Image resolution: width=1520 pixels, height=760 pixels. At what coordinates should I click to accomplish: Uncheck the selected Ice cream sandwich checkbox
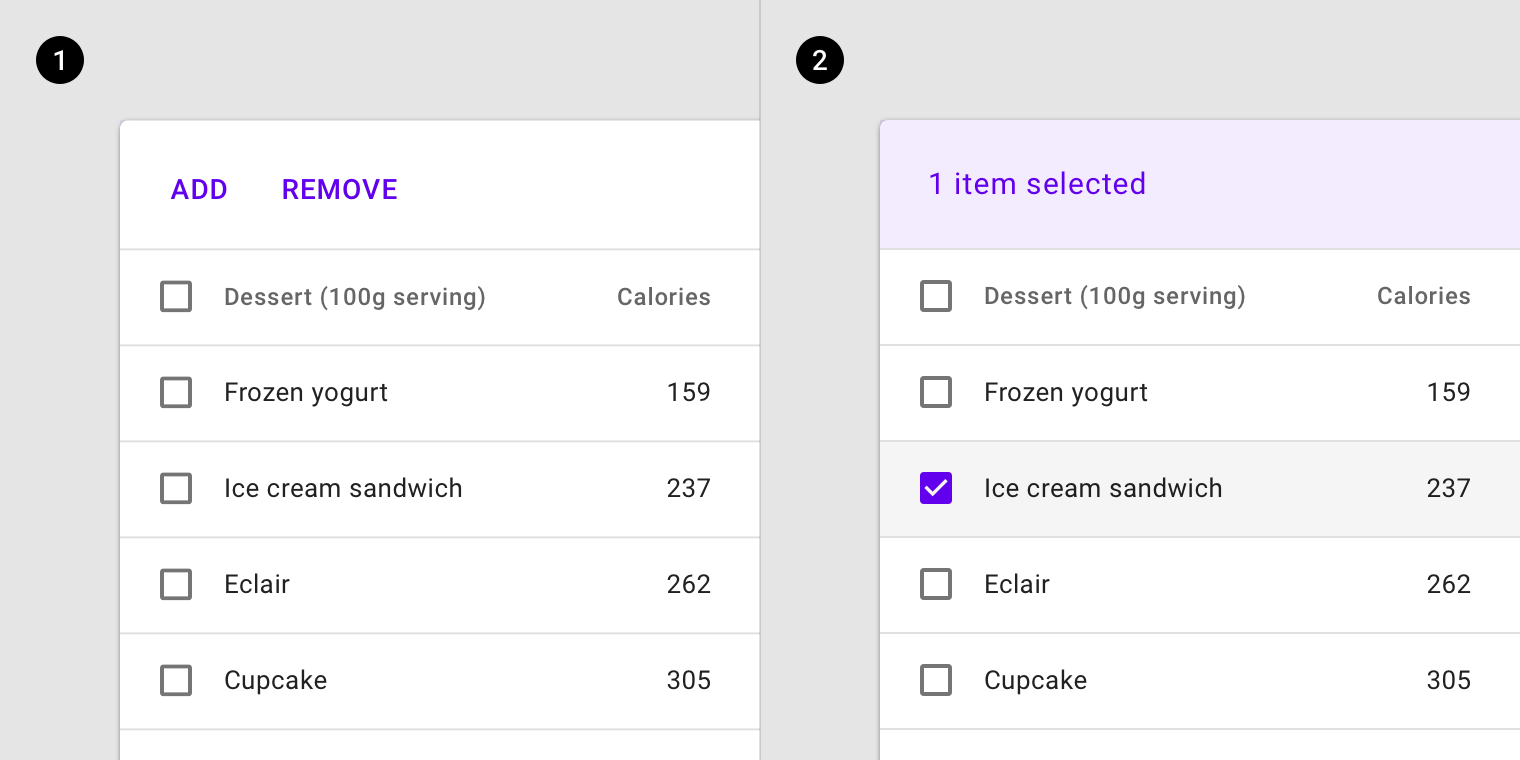pyautogui.click(x=936, y=489)
